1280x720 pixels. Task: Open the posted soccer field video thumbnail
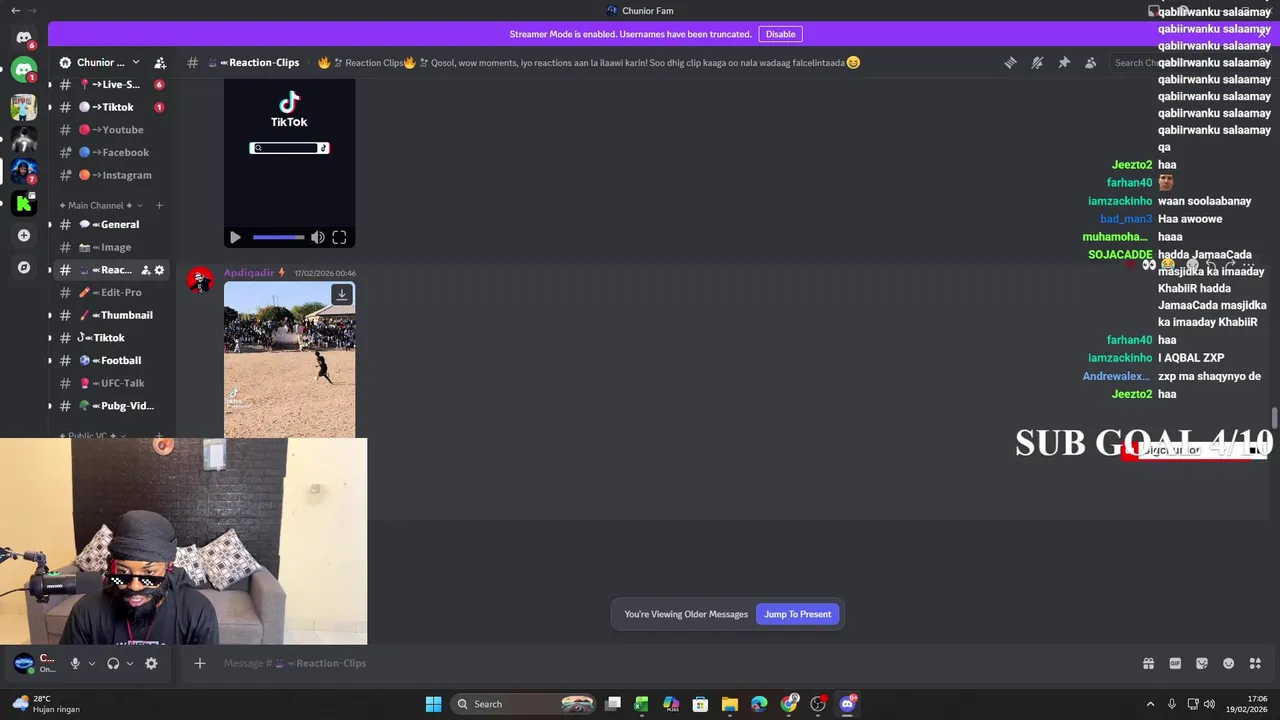click(289, 360)
